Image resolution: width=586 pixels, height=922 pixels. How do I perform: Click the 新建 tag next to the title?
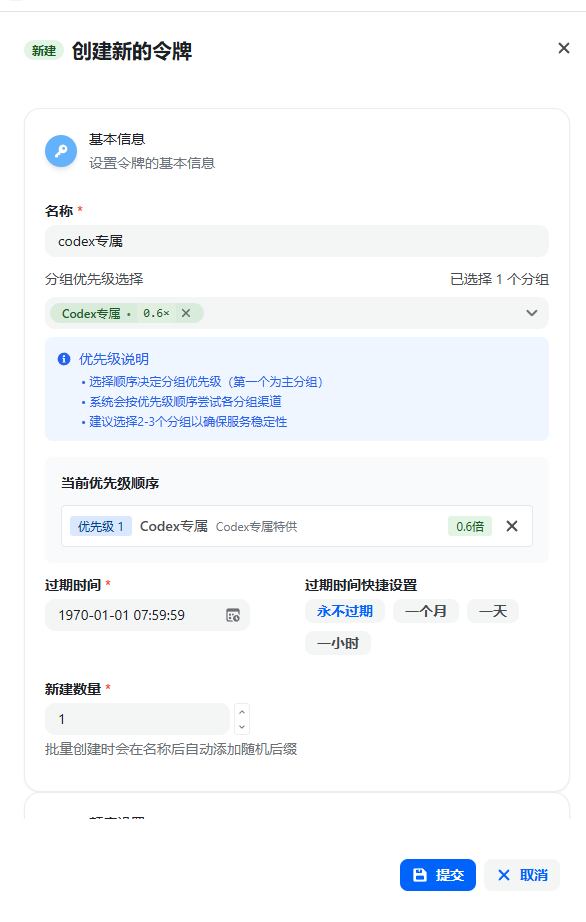click(44, 51)
